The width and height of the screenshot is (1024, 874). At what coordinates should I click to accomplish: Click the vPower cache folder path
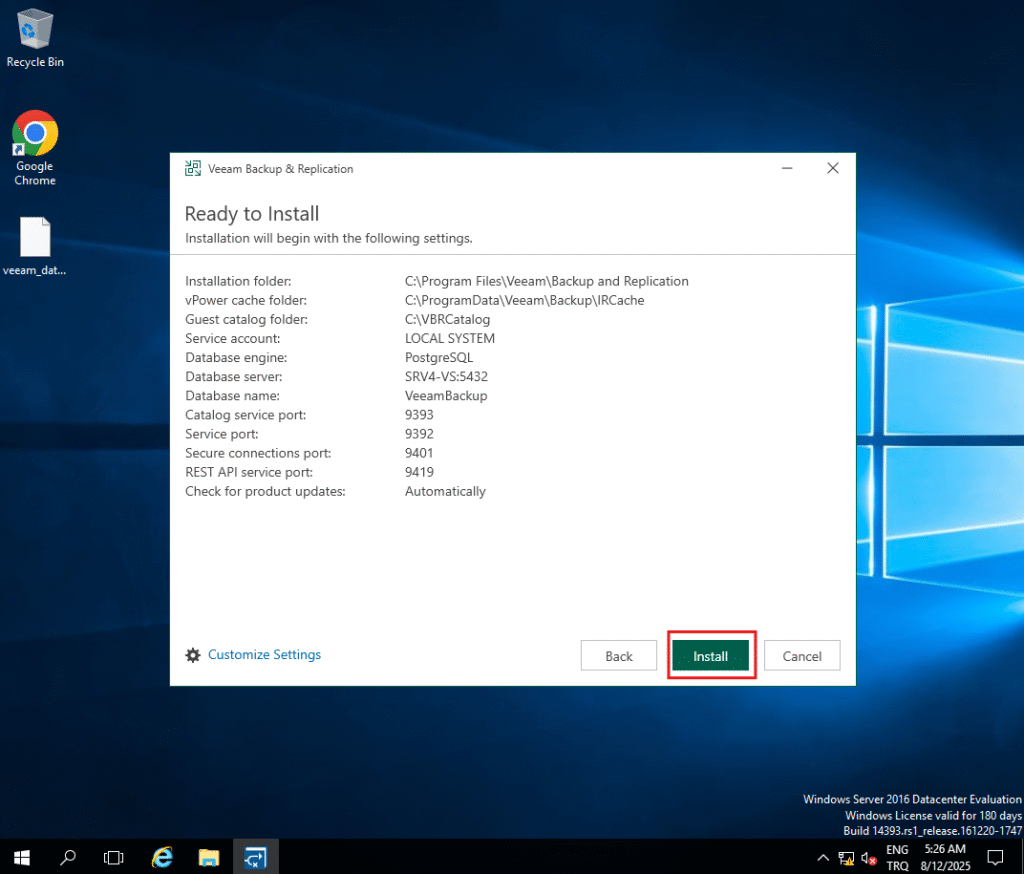coord(524,300)
